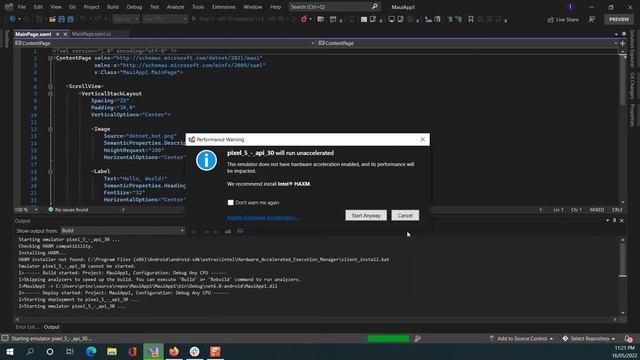Click the Task View taskbar icon
The height and width of the screenshot is (360, 640).
(70, 351)
